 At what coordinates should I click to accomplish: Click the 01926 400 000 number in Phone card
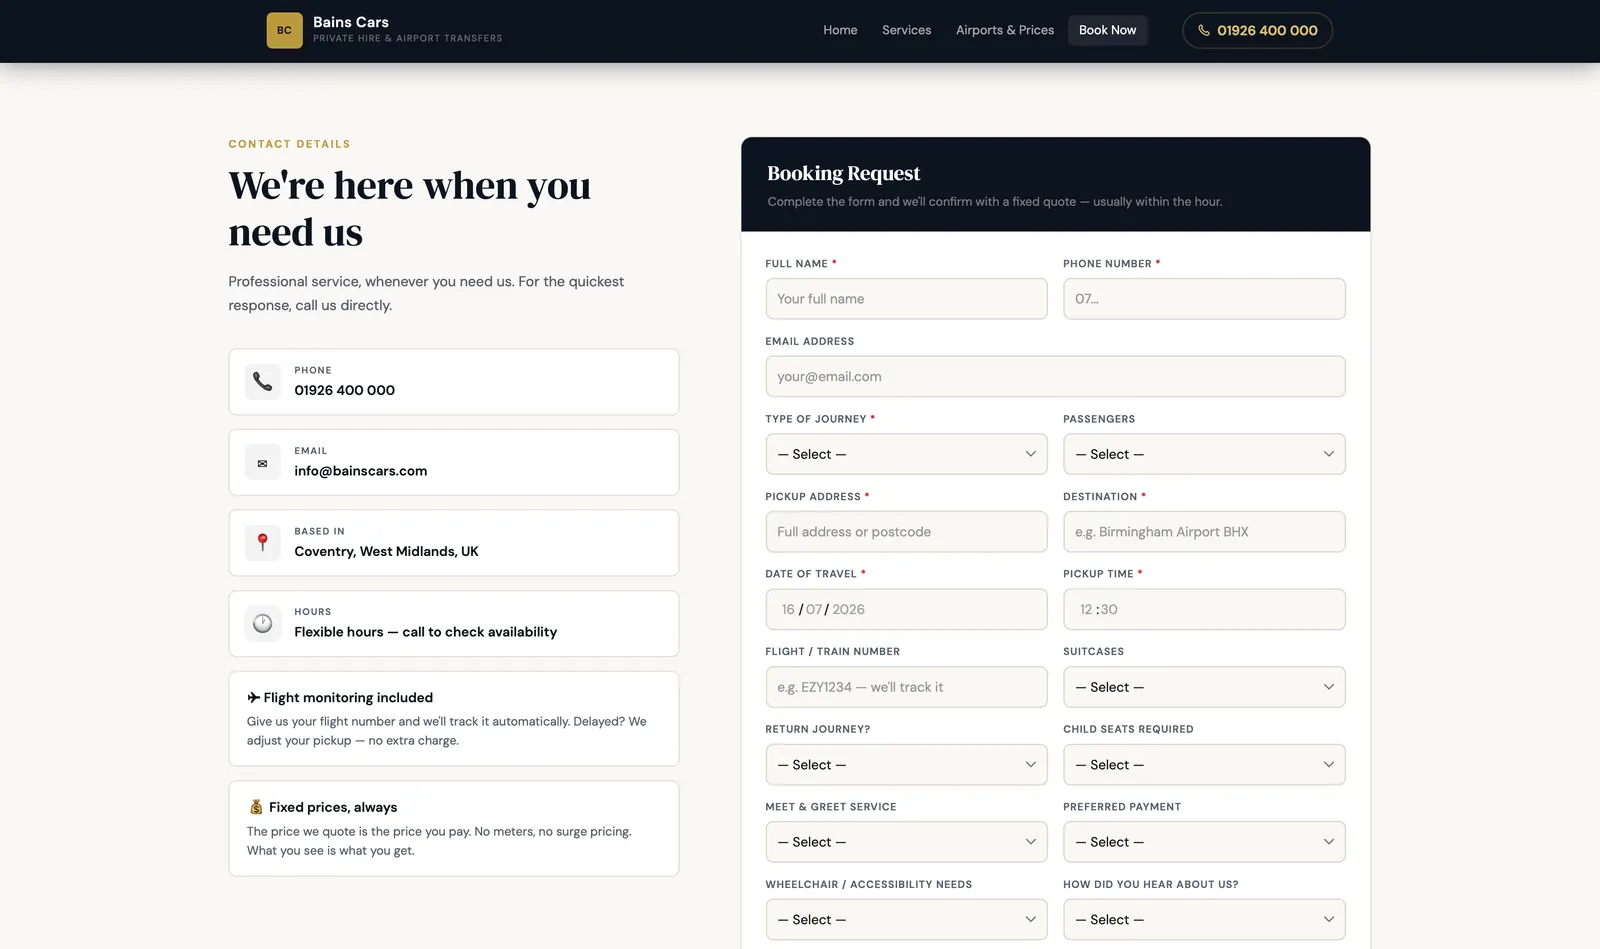[x=345, y=390]
